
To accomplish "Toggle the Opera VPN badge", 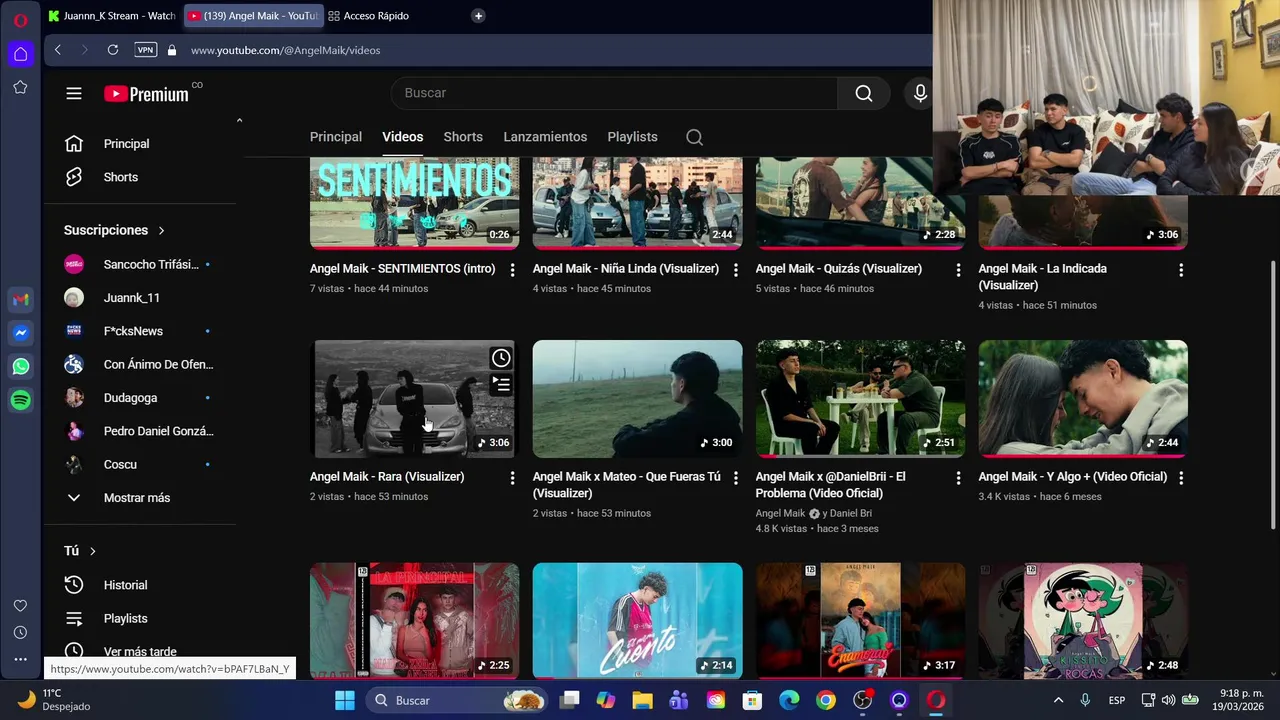I will [x=146, y=50].
